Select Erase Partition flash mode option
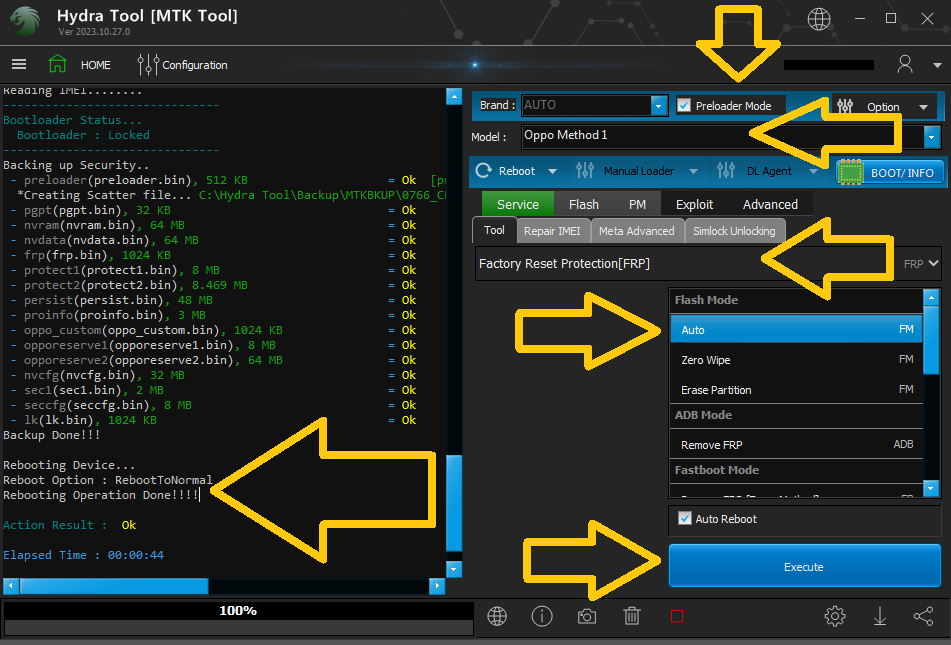Screen dimensions: 951x645 click(796, 390)
